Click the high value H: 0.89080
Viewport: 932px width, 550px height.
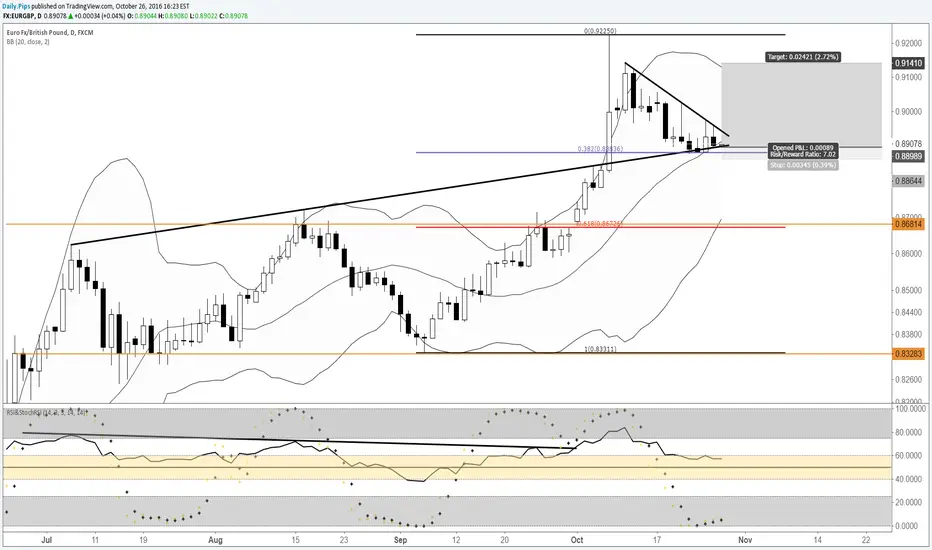(x=172, y=16)
